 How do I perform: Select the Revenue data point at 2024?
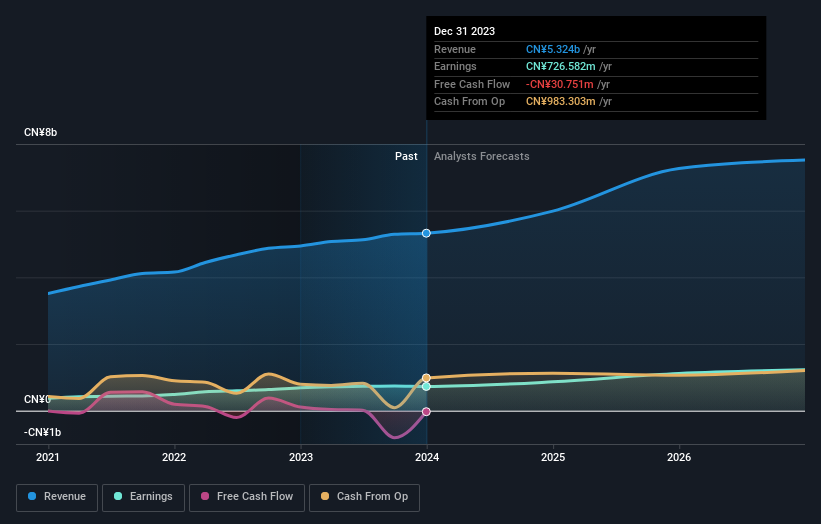(426, 233)
